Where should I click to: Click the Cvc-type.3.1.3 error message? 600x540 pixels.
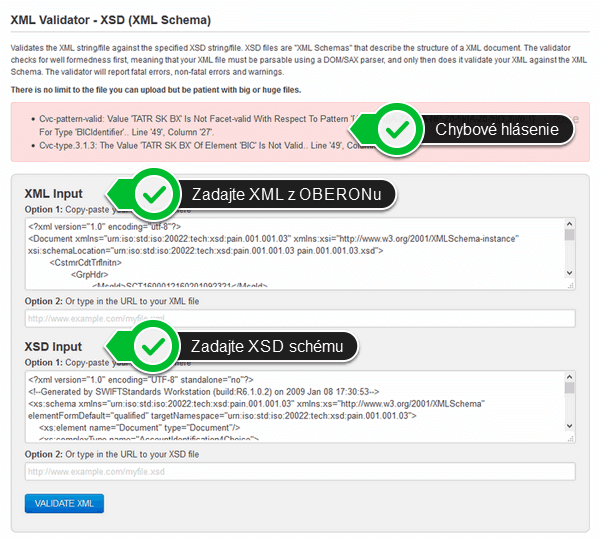point(190,145)
